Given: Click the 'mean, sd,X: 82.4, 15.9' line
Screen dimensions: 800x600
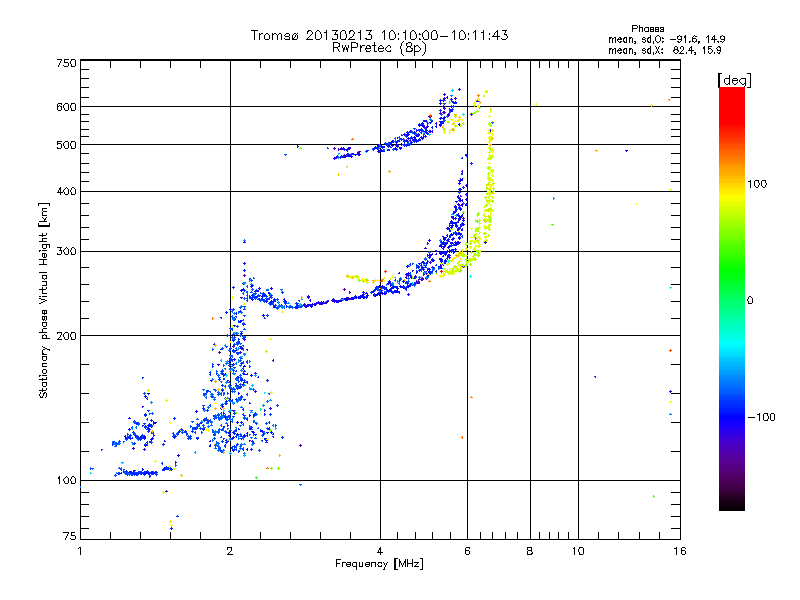Looking at the screenshot, I should tap(664, 51).
